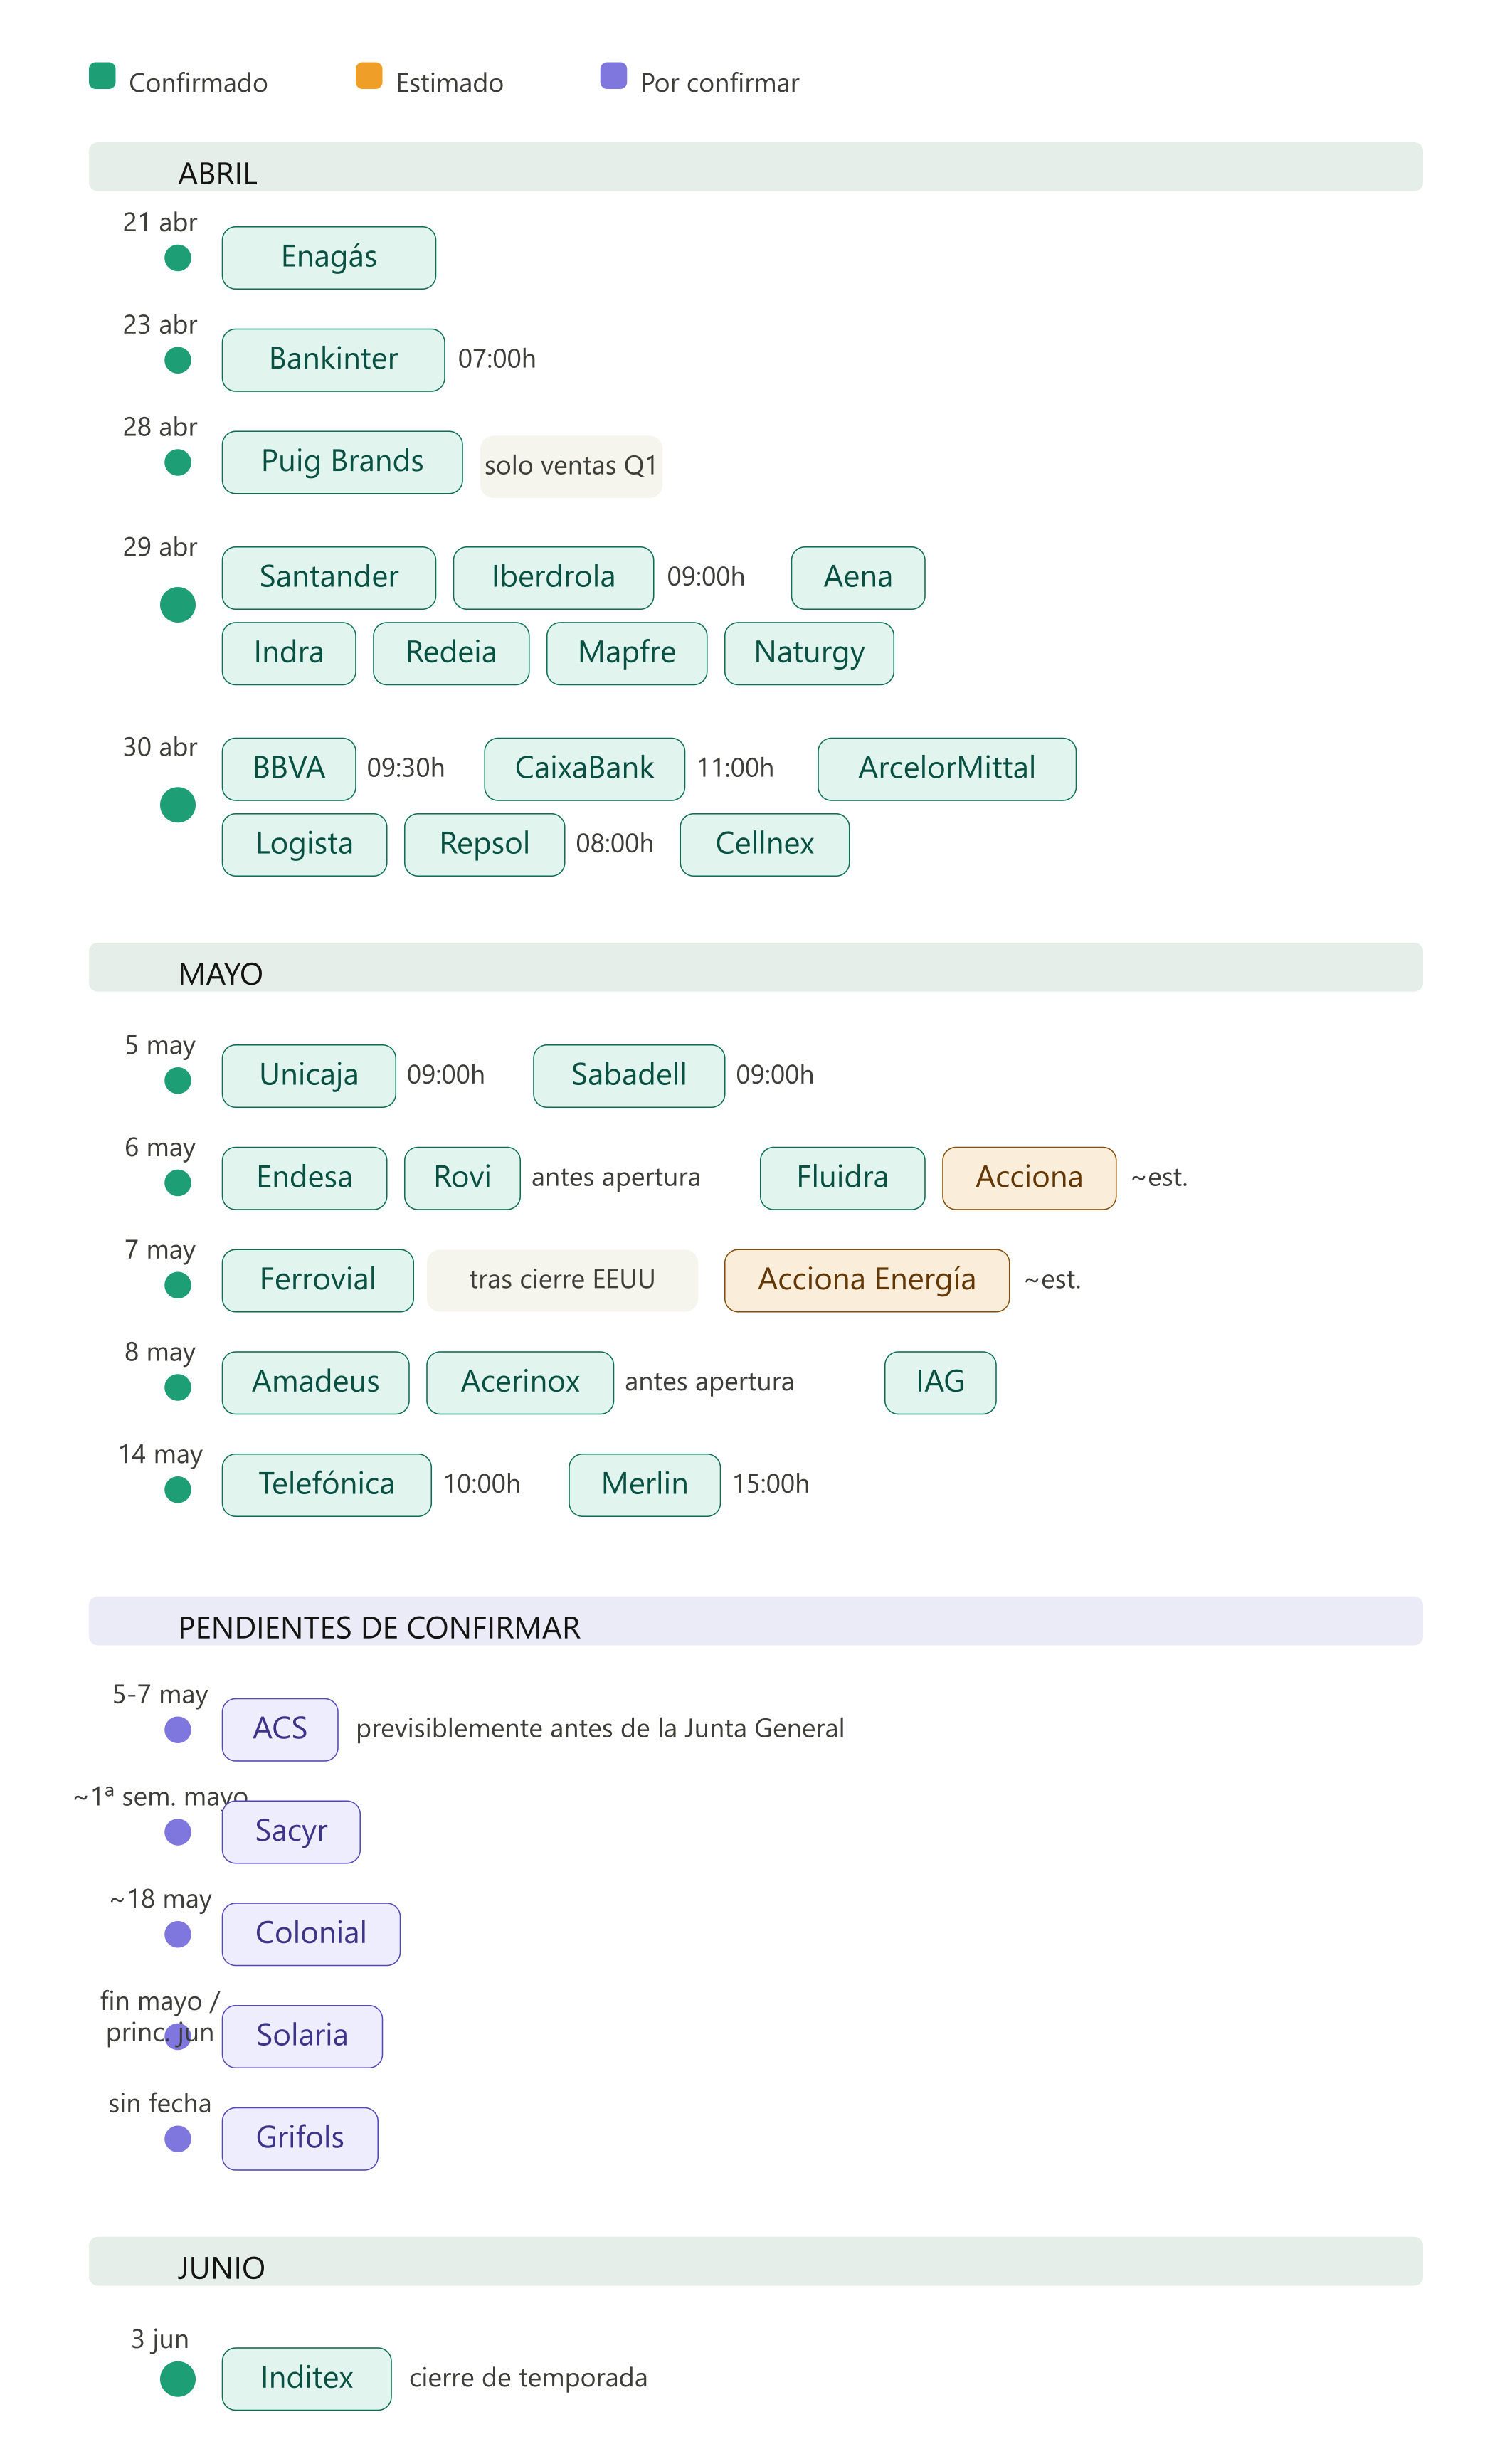Click the JUNIO section header
Viewport: 1512px width, 2444px height.
coord(755,2261)
